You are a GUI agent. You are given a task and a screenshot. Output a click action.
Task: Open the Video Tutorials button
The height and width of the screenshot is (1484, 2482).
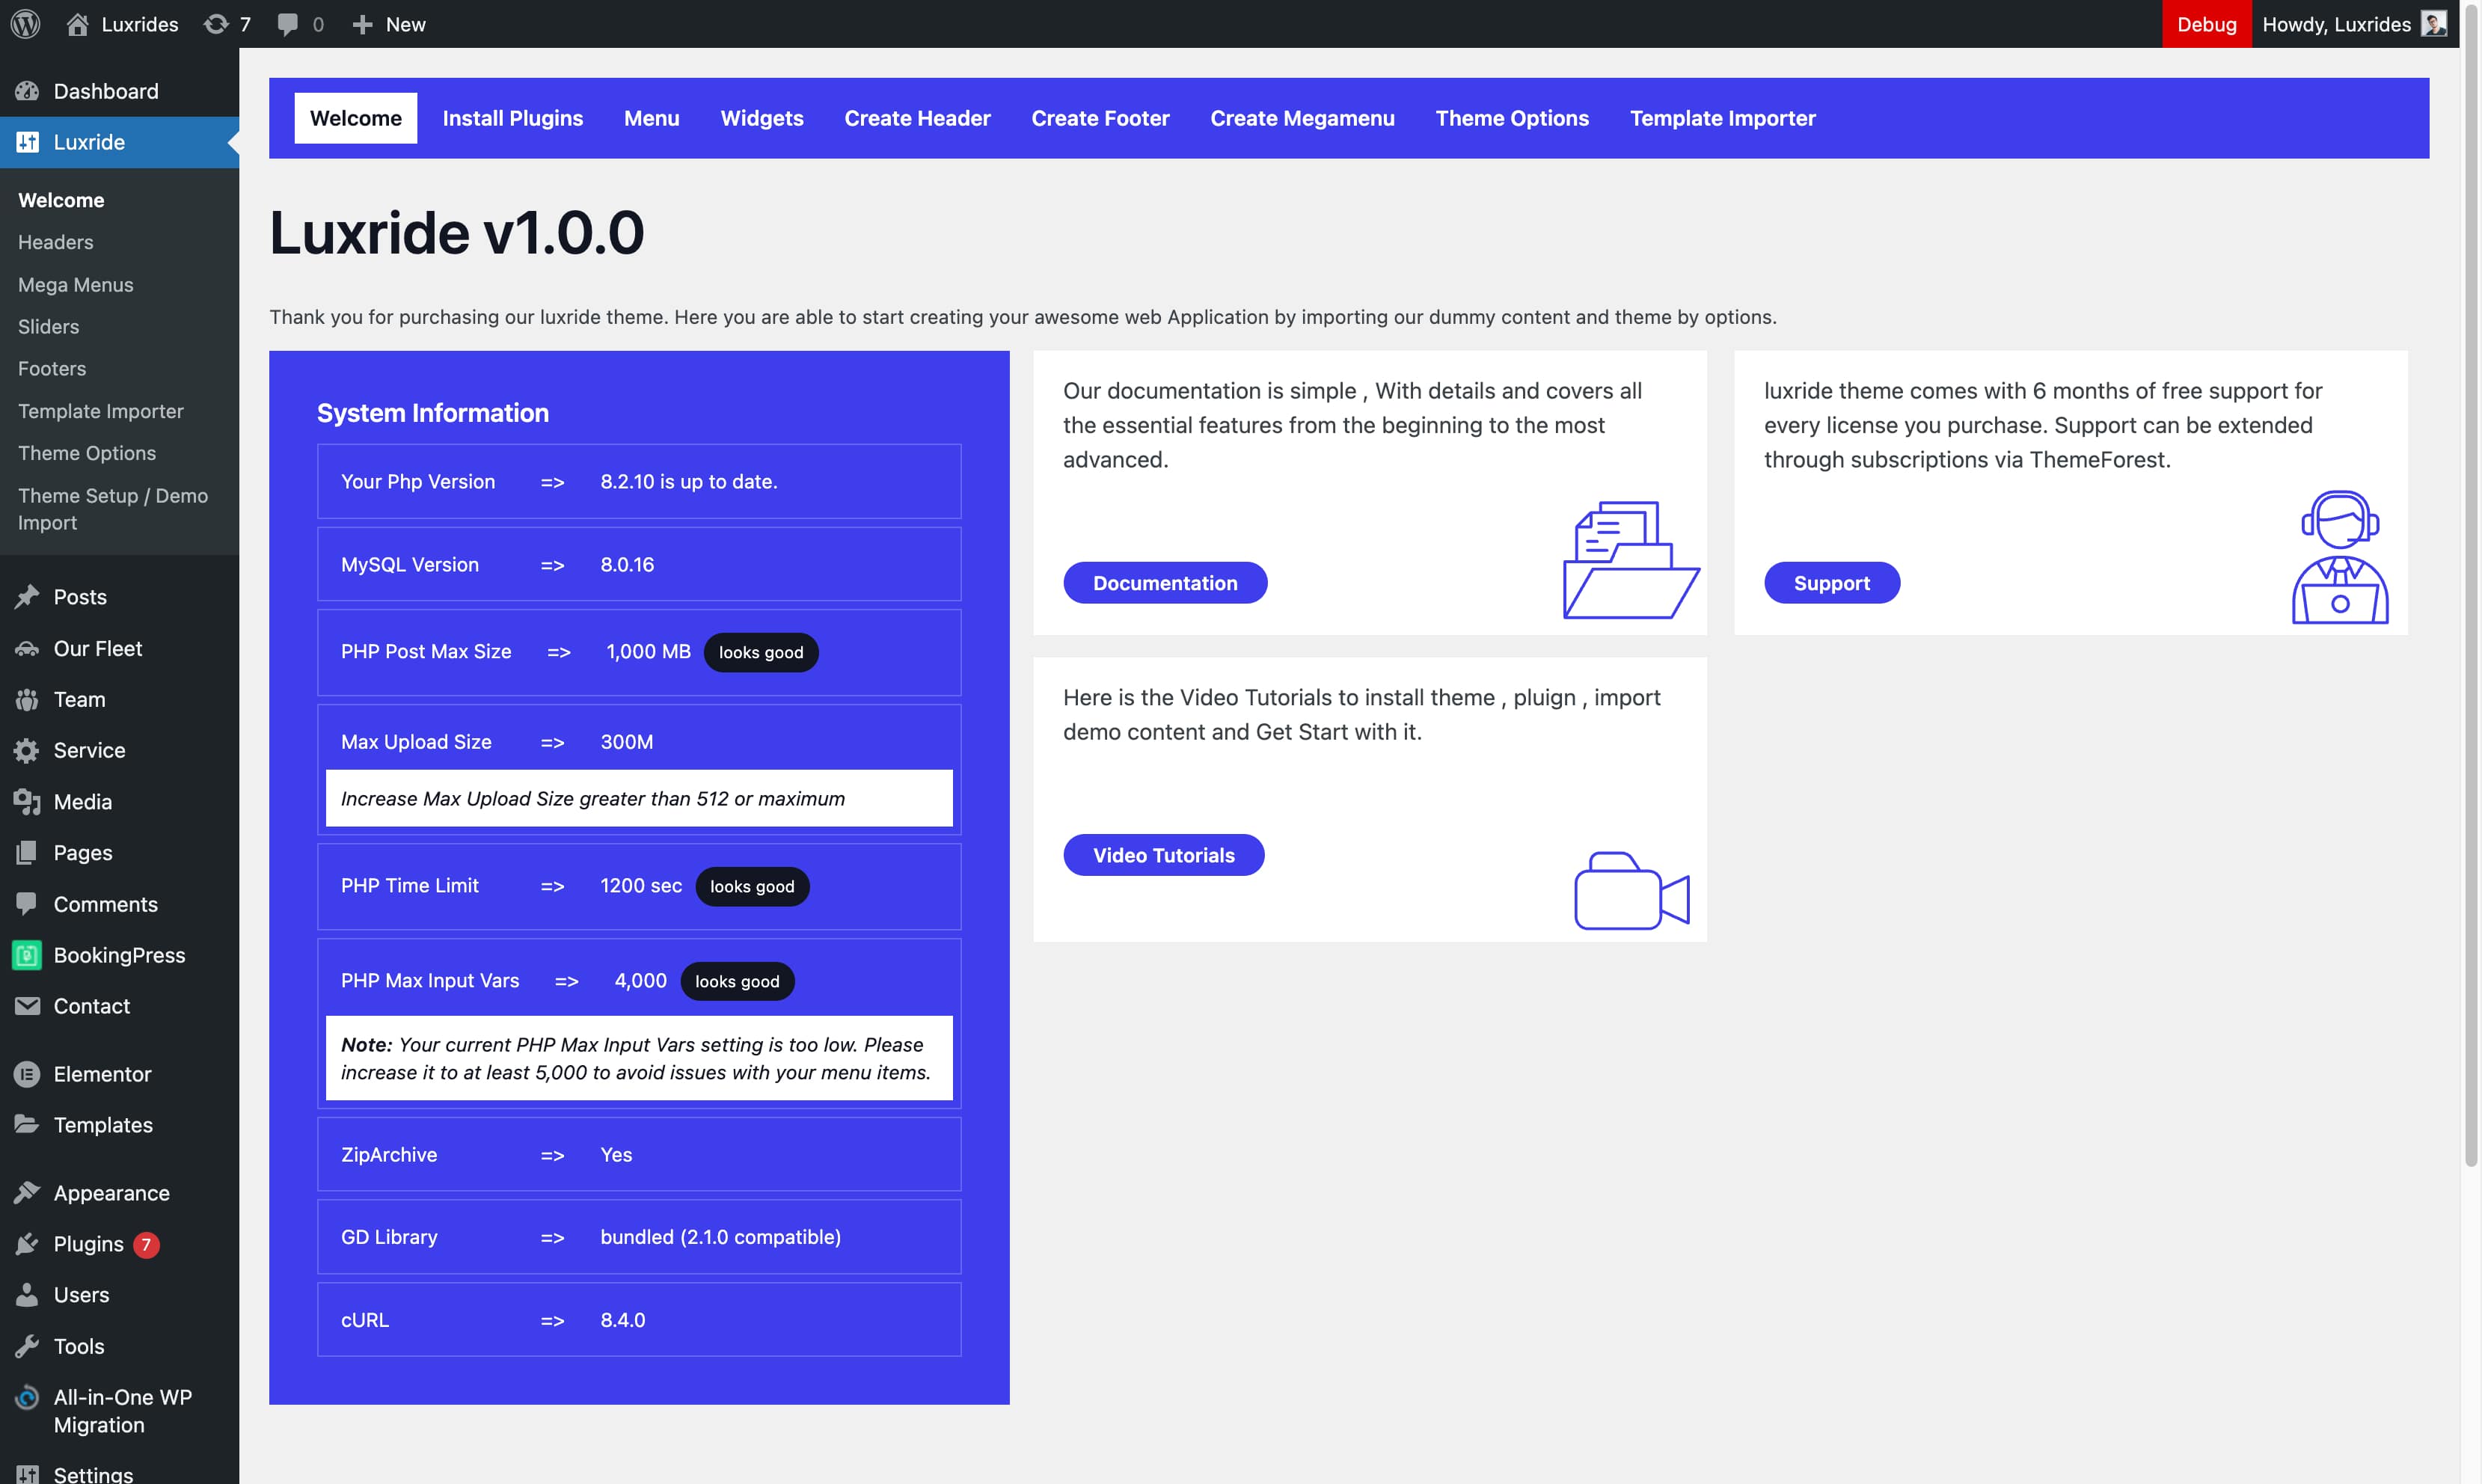[1164, 855]
